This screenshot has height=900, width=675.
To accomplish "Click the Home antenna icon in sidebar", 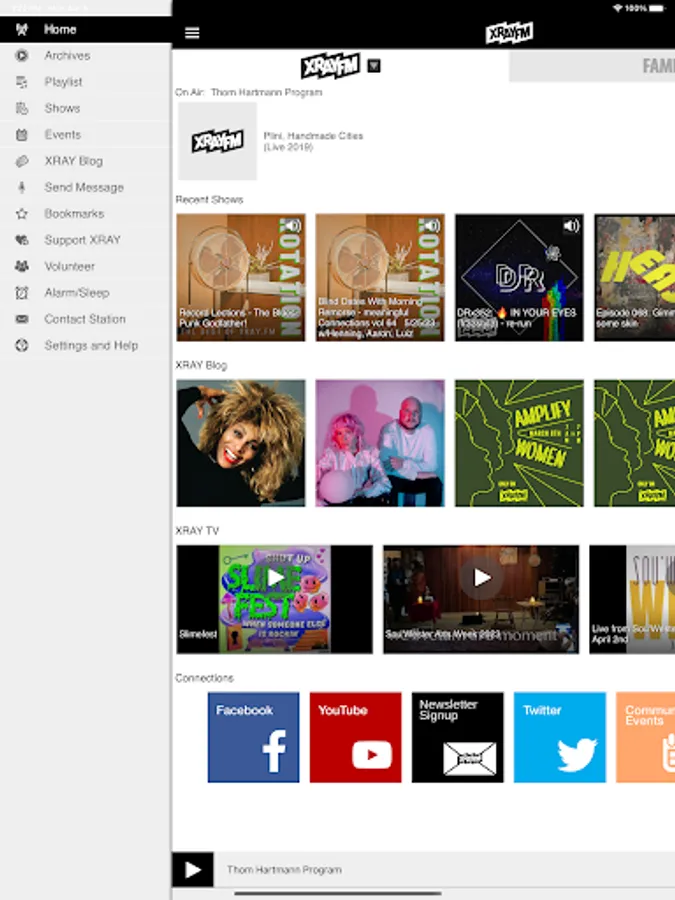I will [22, 29].
